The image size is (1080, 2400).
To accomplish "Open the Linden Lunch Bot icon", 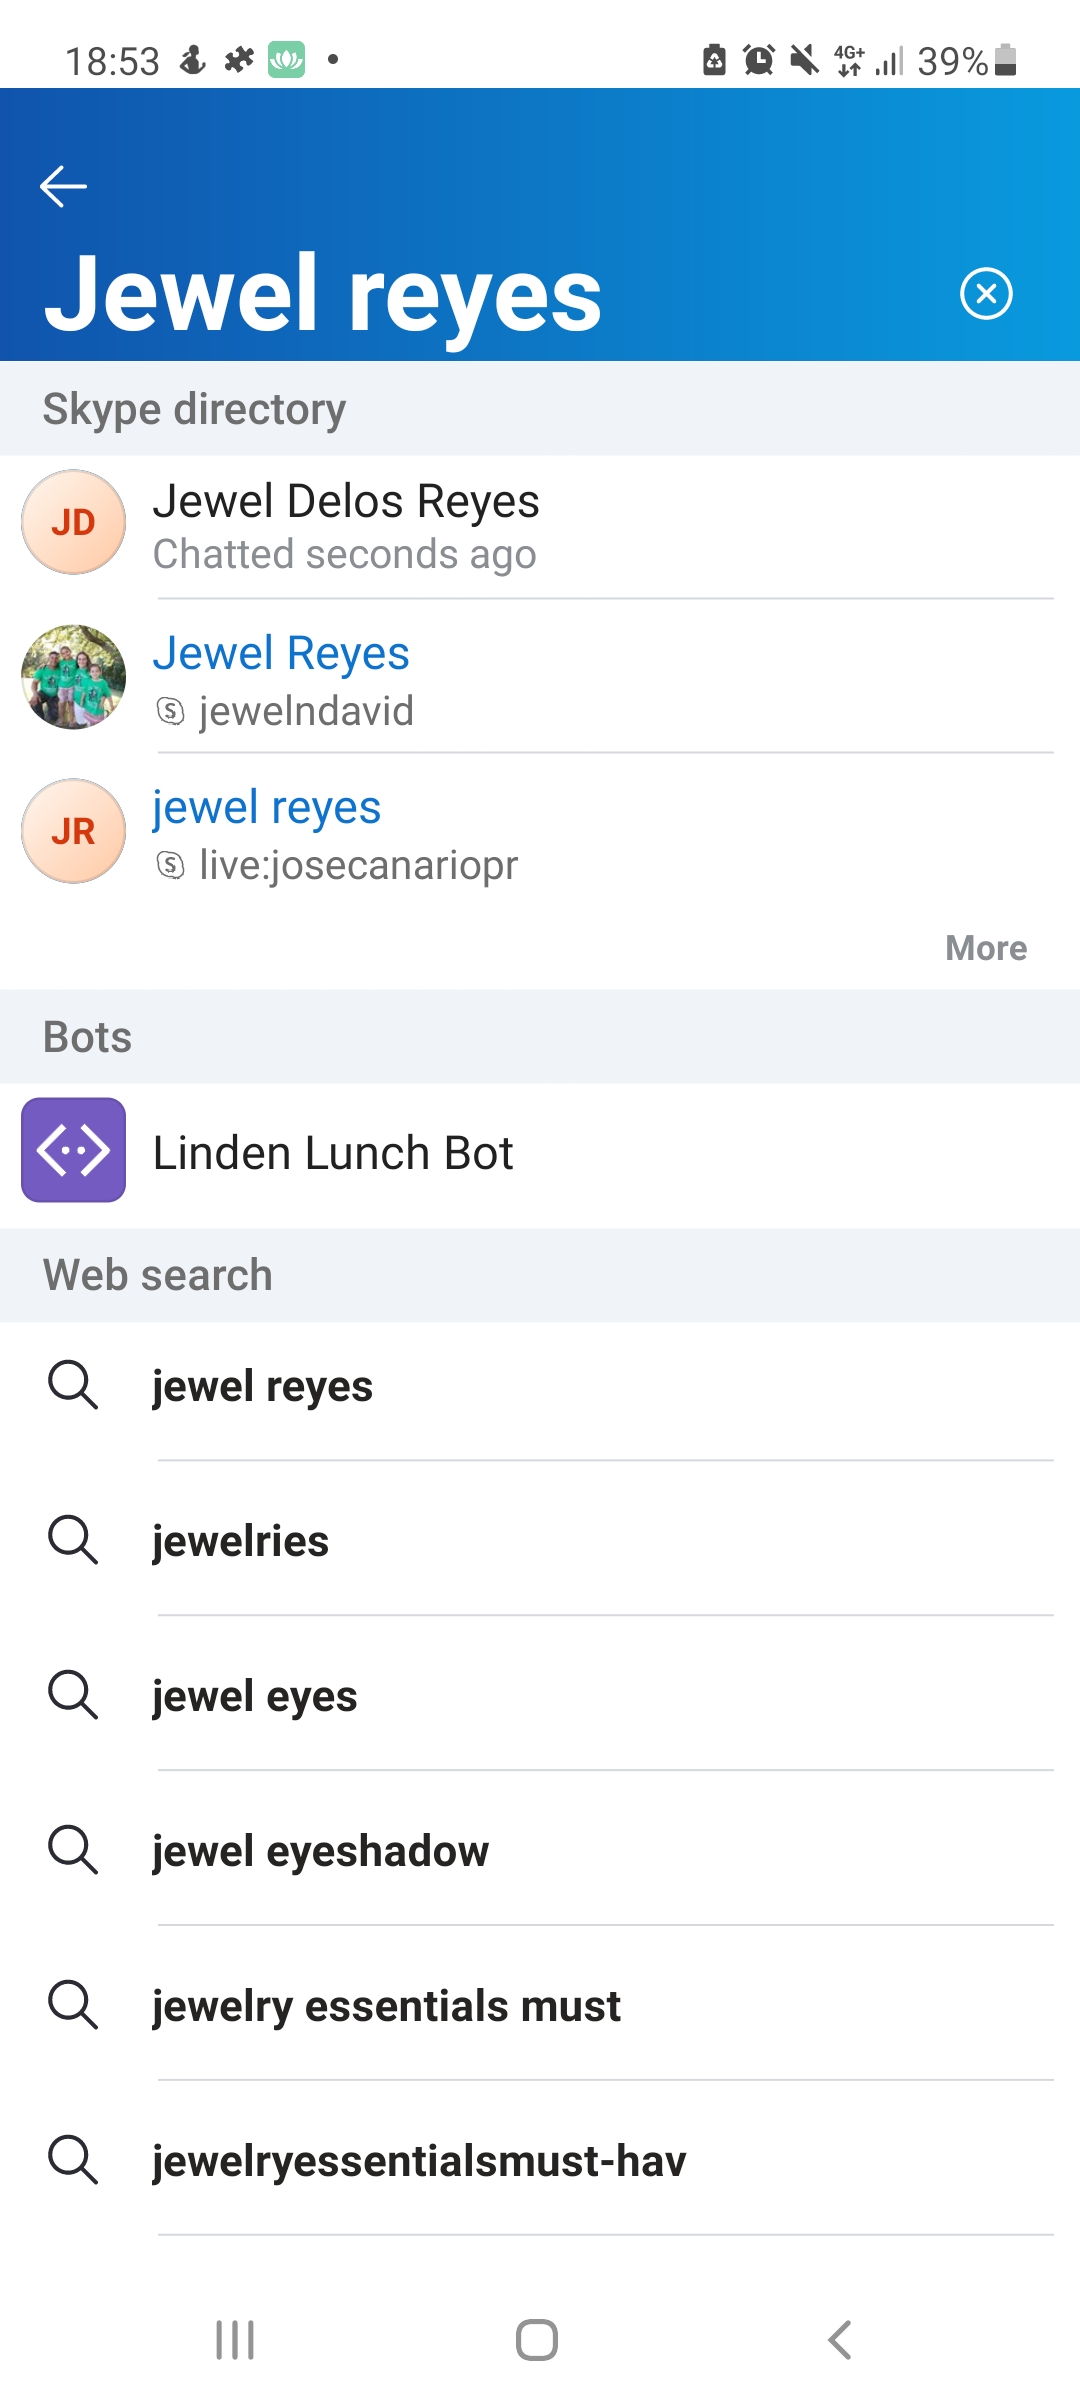I will 73,1150.
